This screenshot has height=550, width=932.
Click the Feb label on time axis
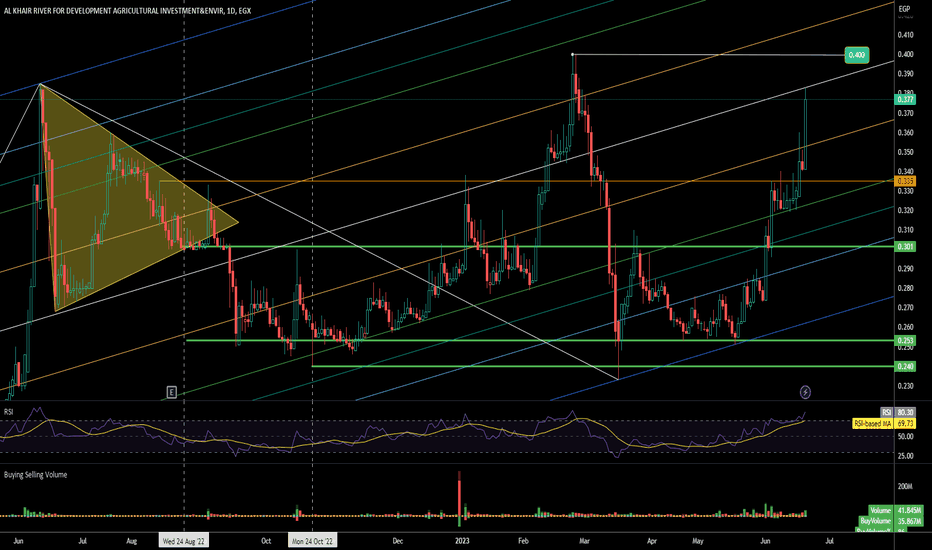pyautogui.click(x=523, y=541)
